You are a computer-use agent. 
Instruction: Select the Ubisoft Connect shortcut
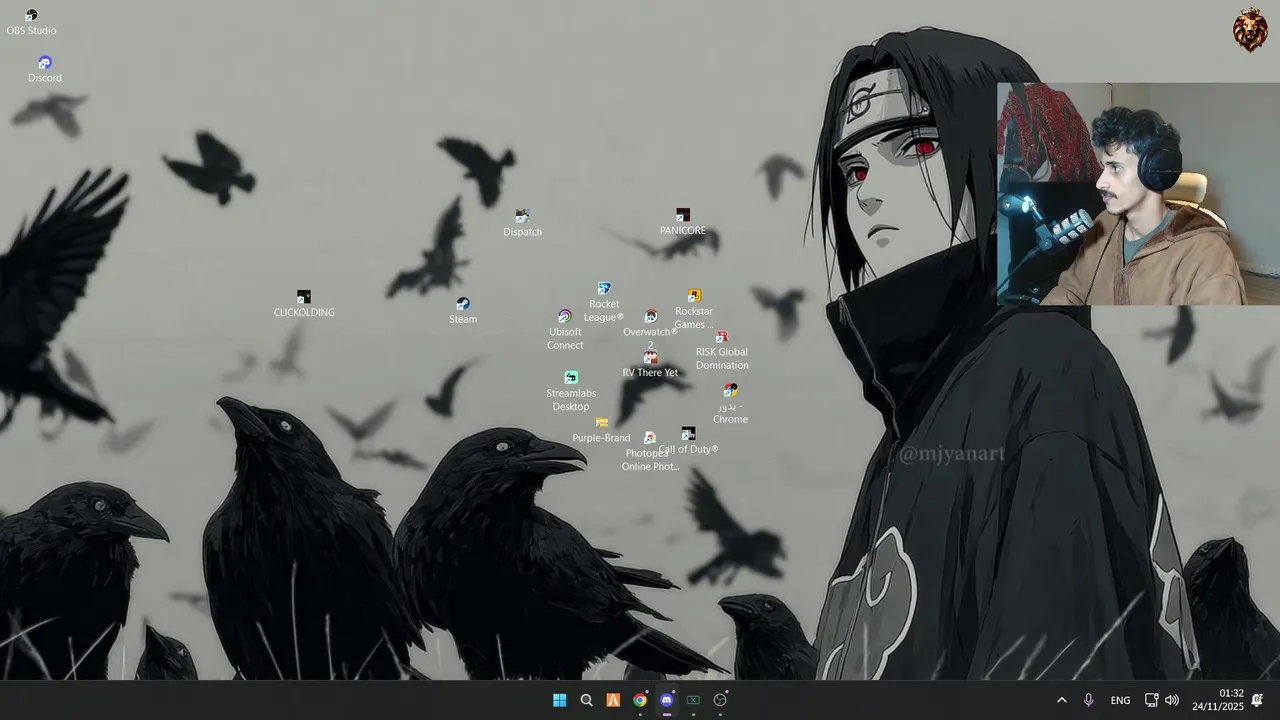click(565, 330)
